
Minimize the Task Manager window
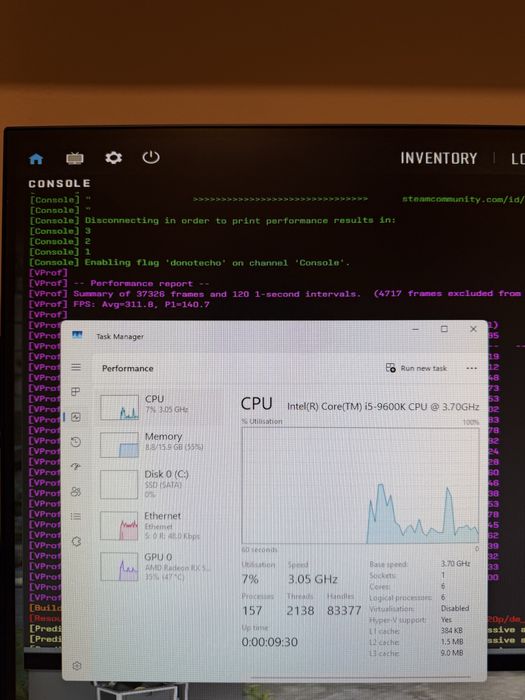coord(416,329)
